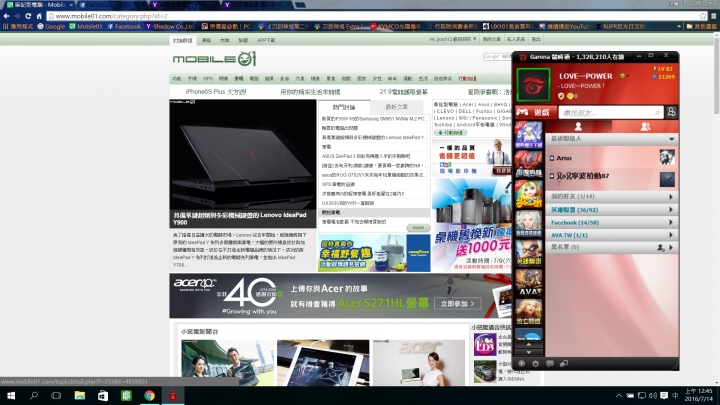Click the Mobile01 logo

pyautogui.click(x=214, y=59)
